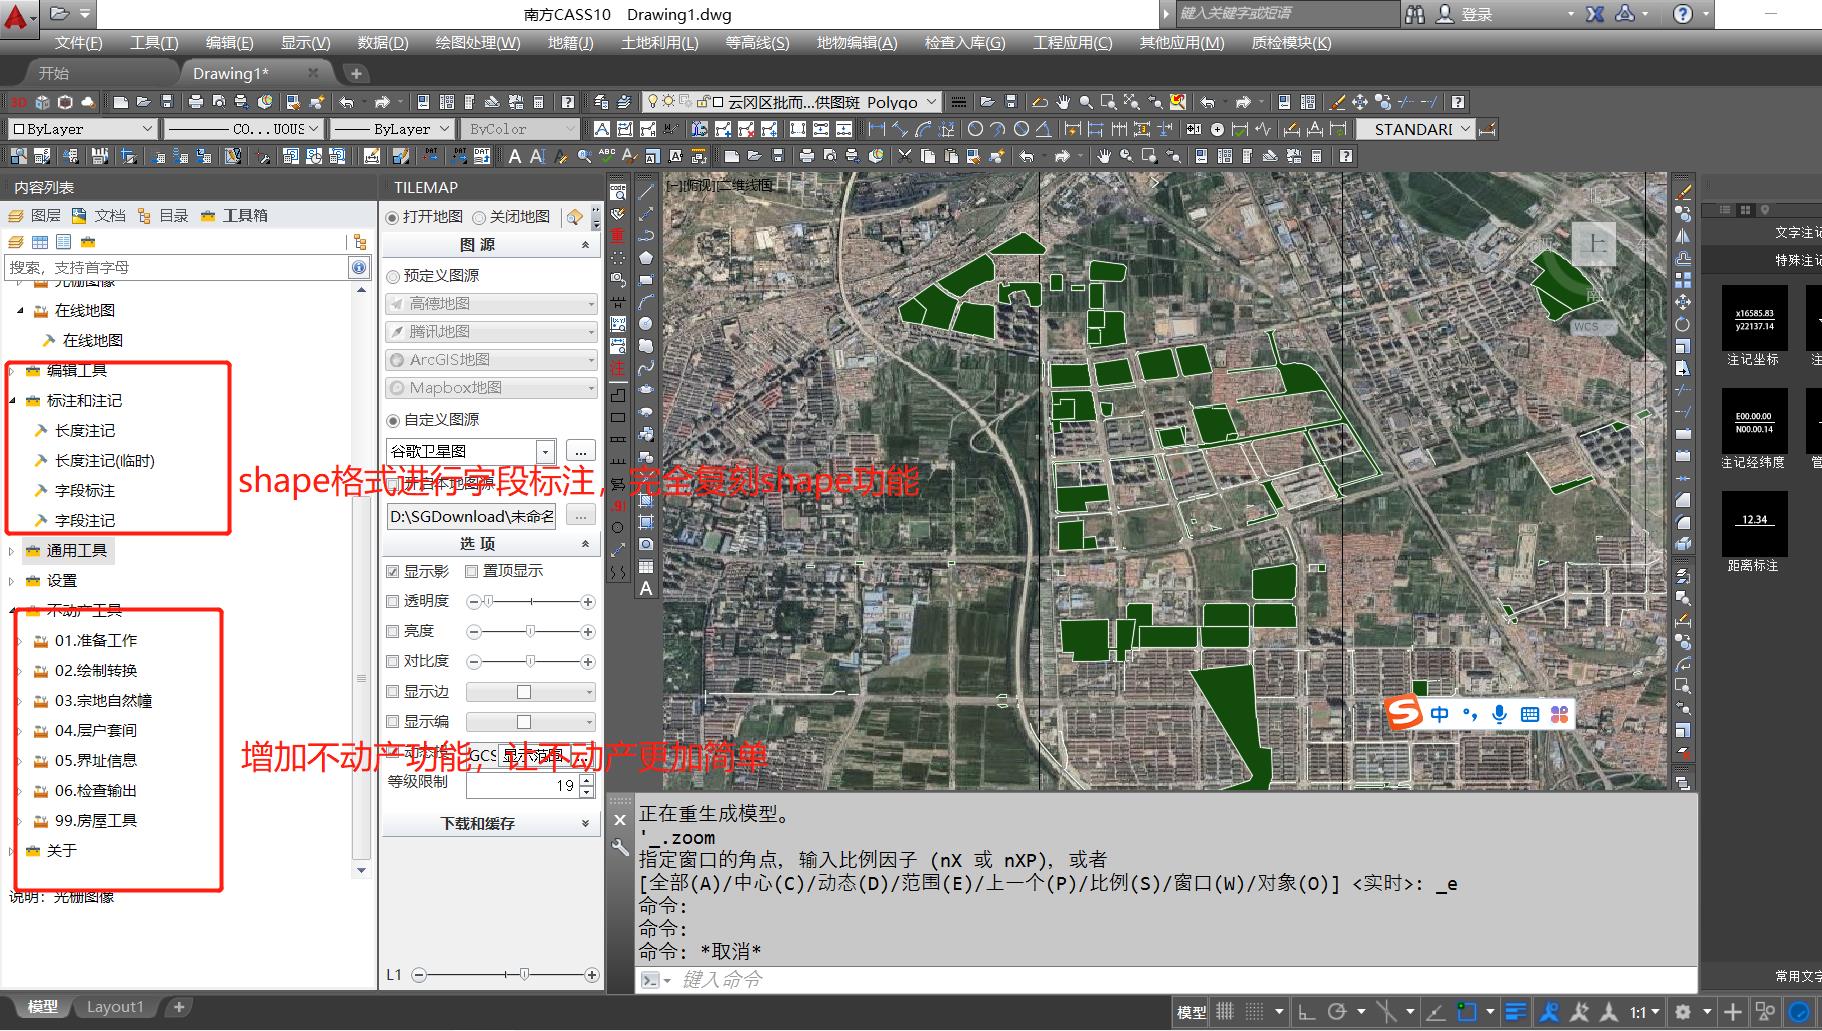This screenshot has width=1822, height=1031.
Task: Check the 亮度 checkbox
Action: 393,631
